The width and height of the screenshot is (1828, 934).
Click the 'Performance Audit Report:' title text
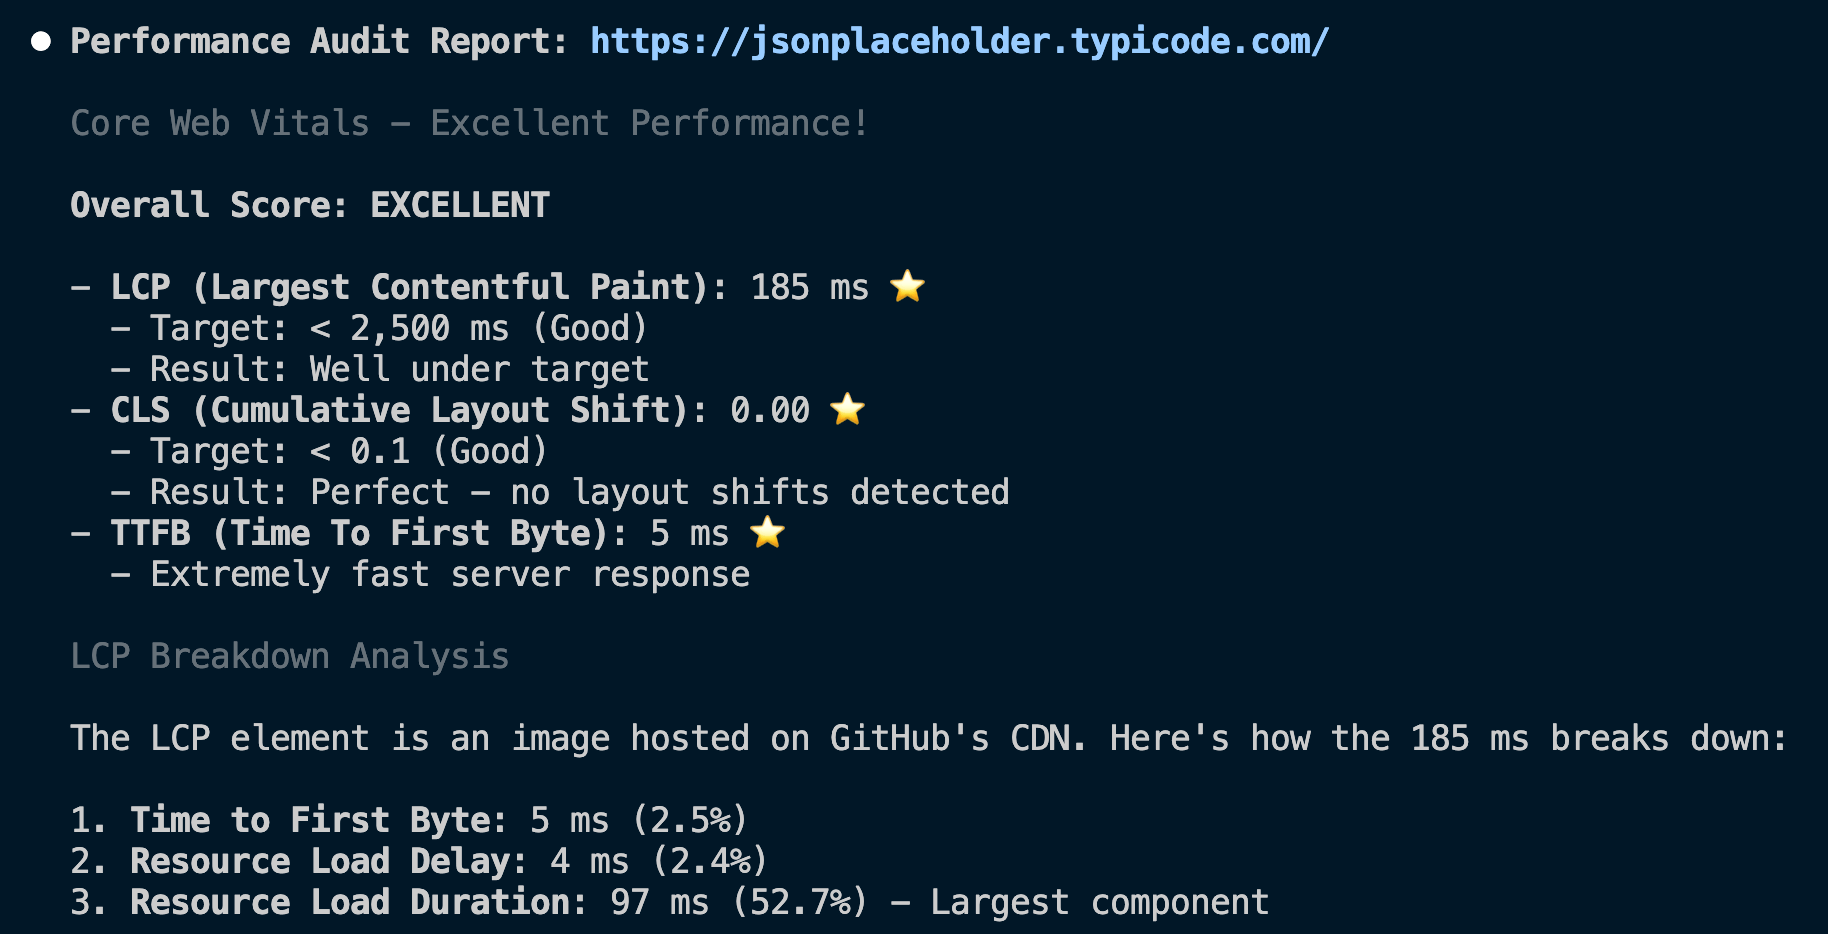[318, 41]
